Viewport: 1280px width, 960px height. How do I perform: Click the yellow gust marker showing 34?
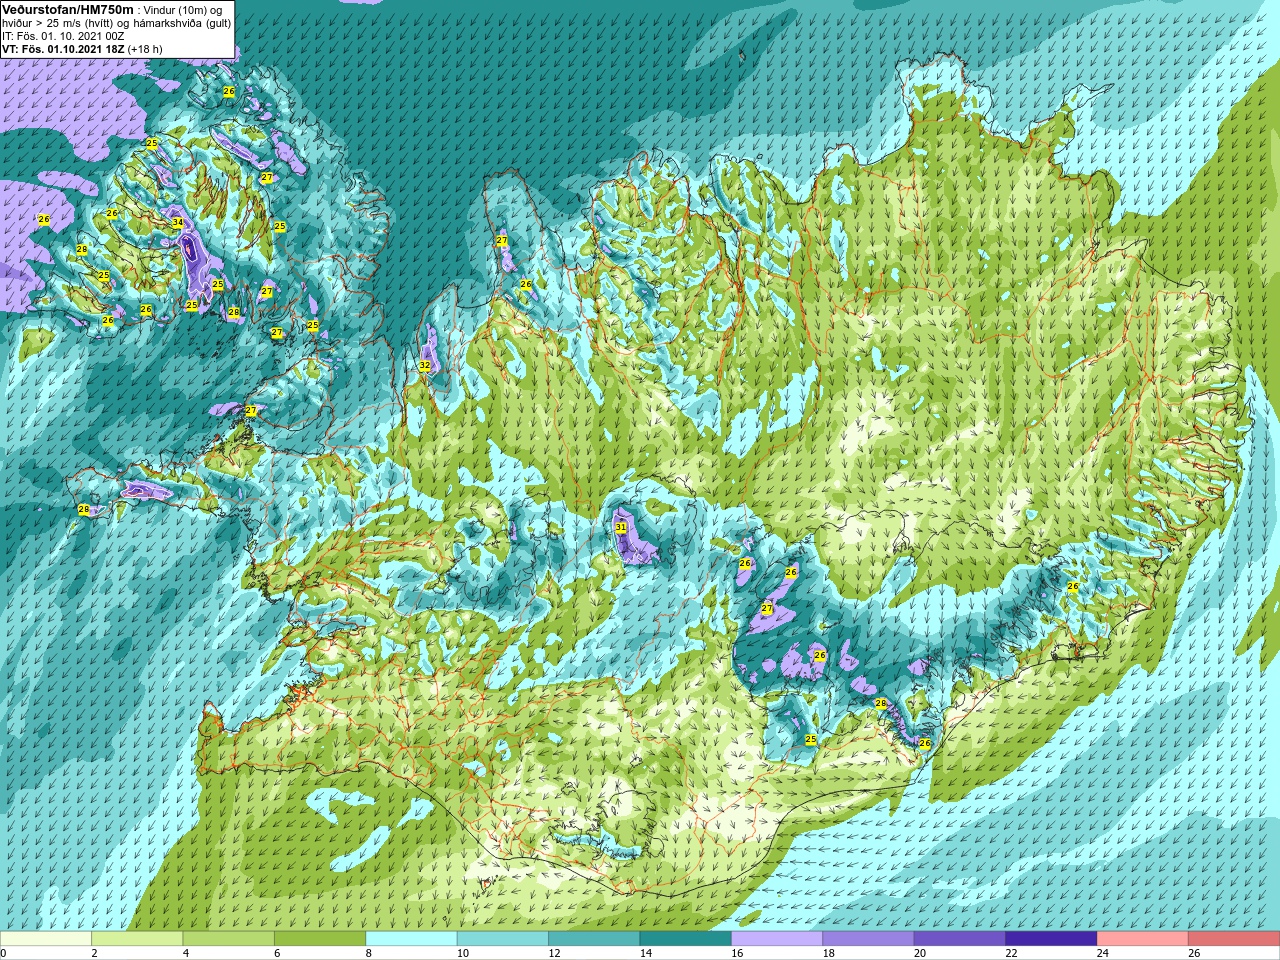177,222
